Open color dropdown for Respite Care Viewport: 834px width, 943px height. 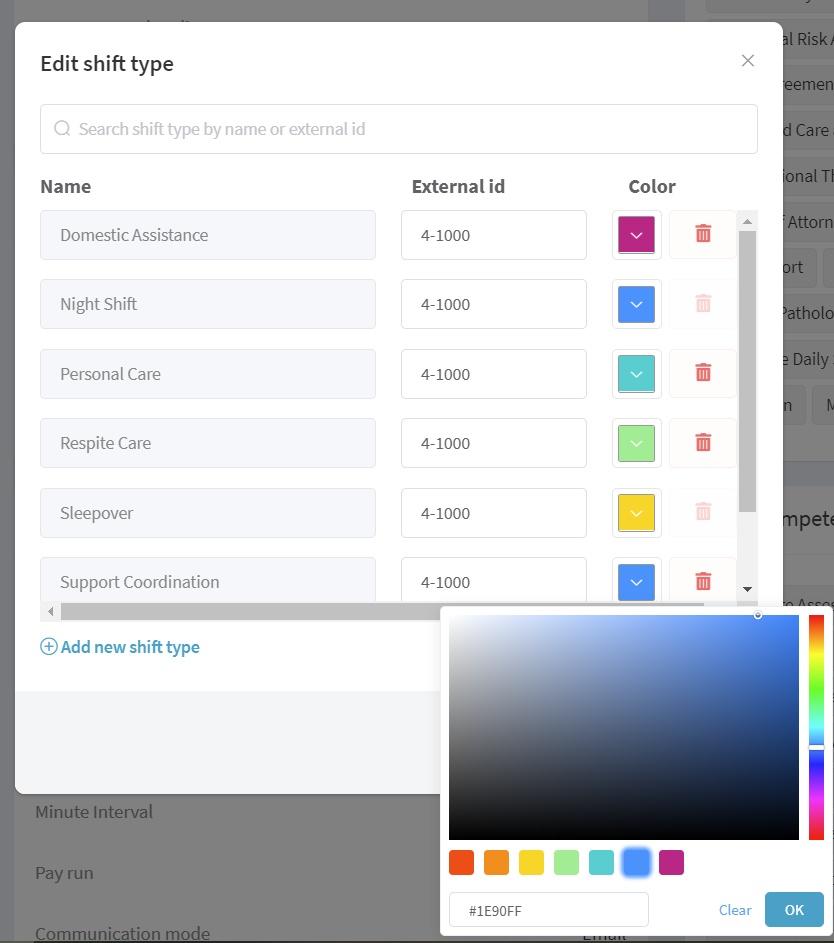pos(636,443)
